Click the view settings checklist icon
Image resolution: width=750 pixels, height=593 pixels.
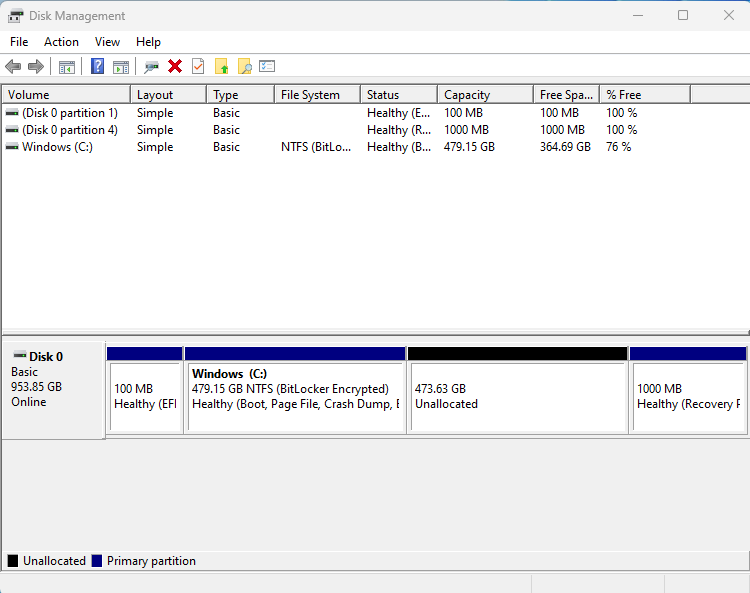(267, 66)
